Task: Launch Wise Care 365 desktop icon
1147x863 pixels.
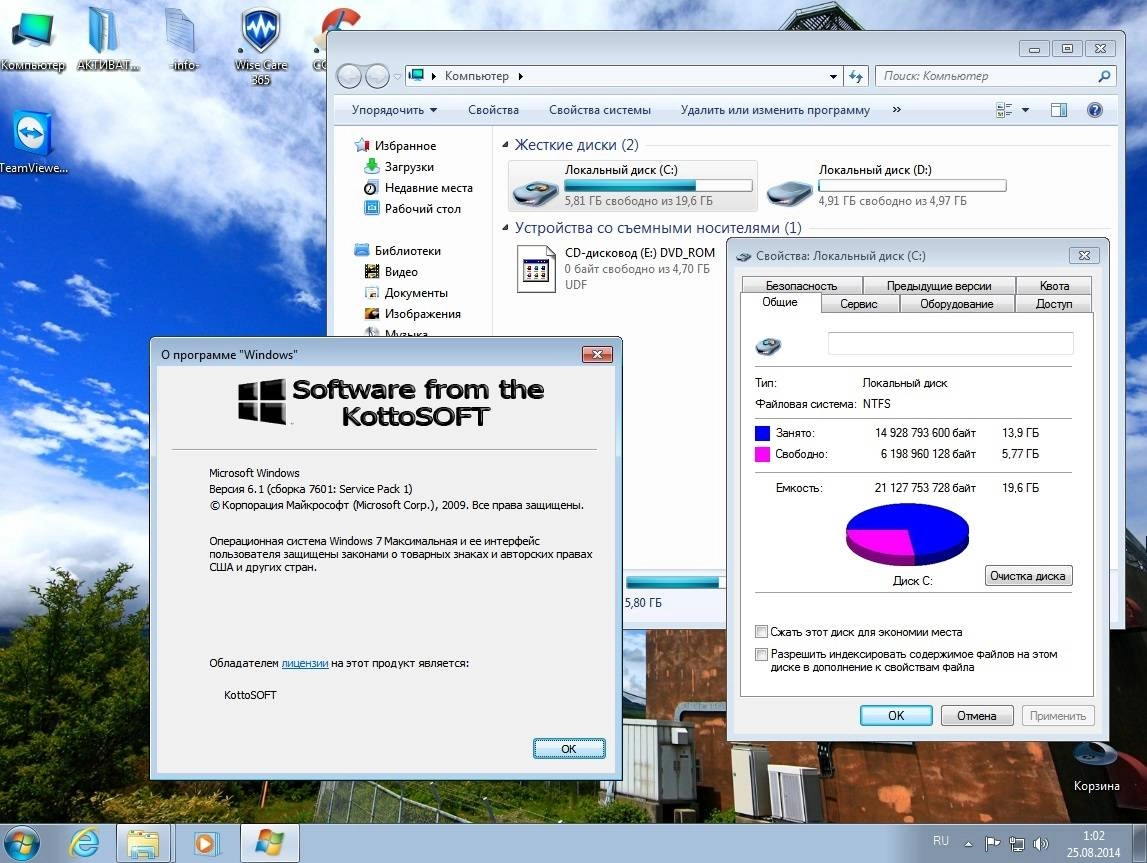Action: (x=260, y=45)
